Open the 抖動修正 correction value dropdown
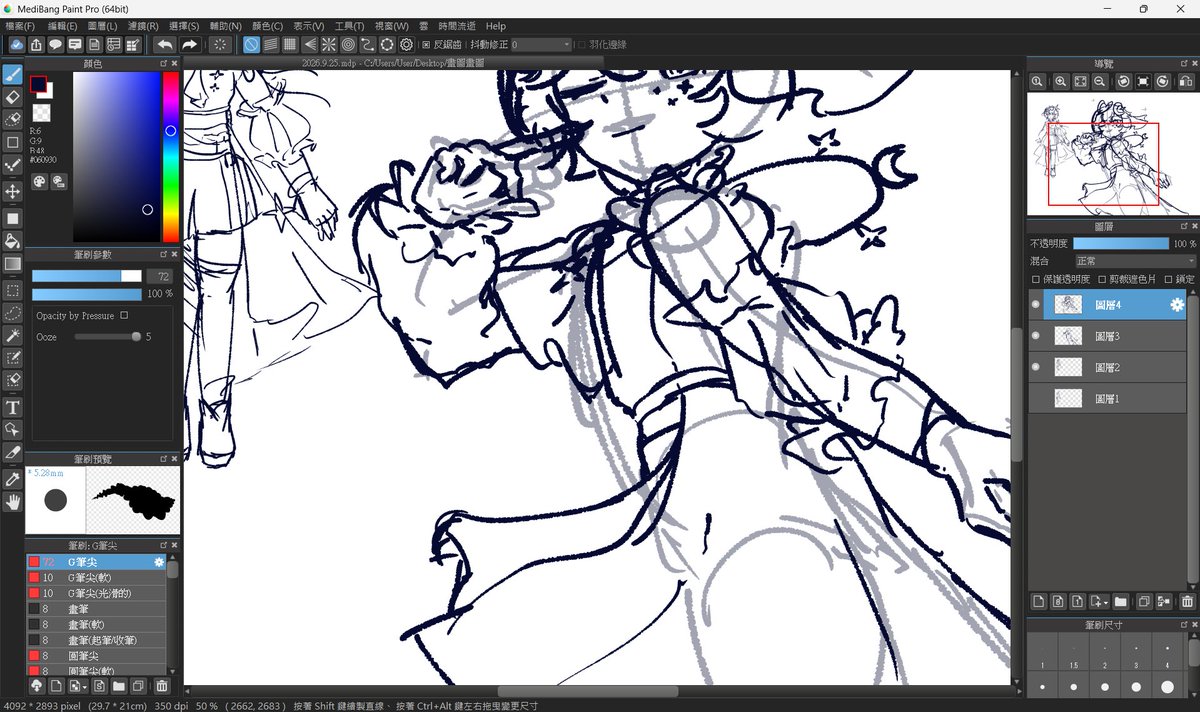This screenshot has width=1200, height=712. pos(541,45)
